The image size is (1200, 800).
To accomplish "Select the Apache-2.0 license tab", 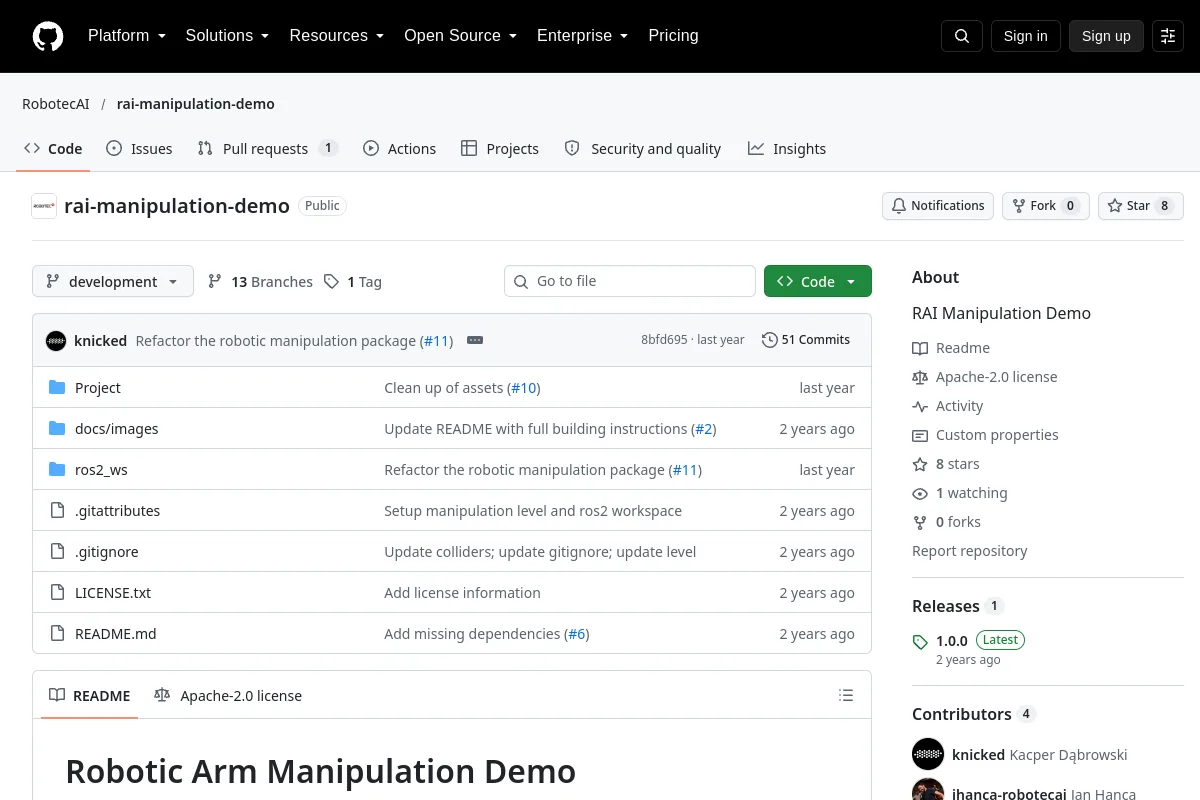I will click(x=228, y=695).
